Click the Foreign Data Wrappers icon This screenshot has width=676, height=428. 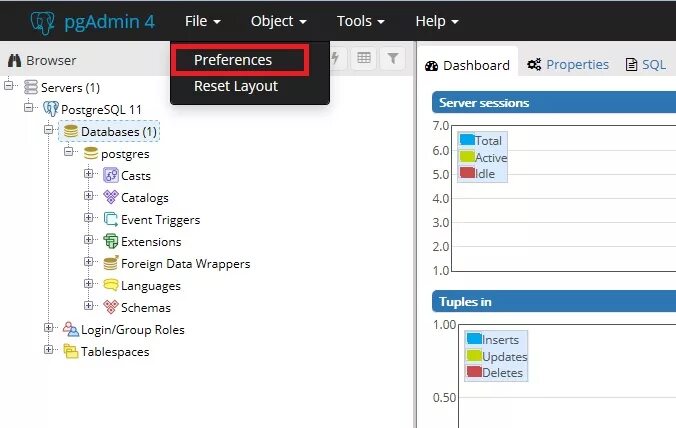[111, 263]
